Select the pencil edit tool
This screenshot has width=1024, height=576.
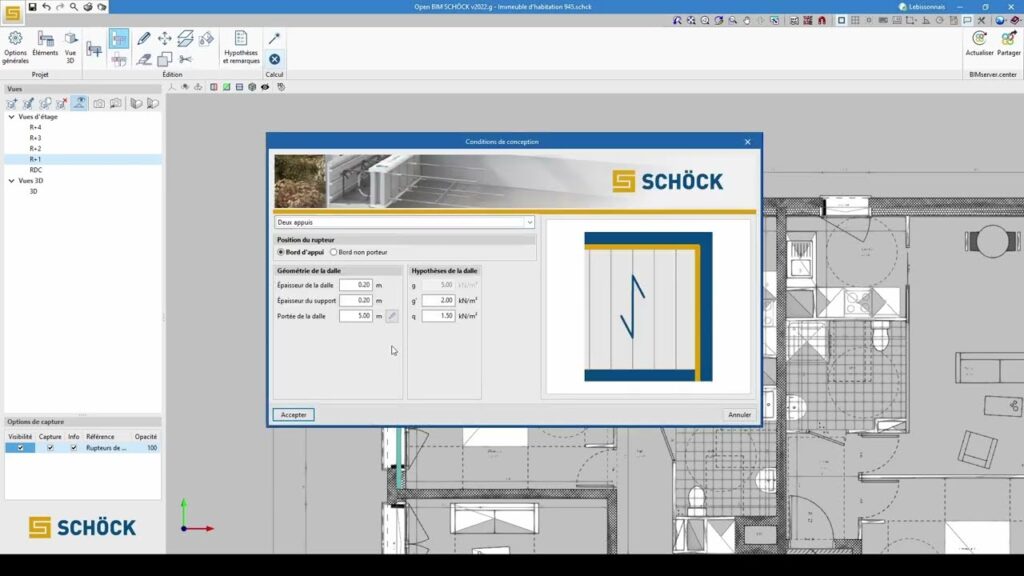(144, 39)
